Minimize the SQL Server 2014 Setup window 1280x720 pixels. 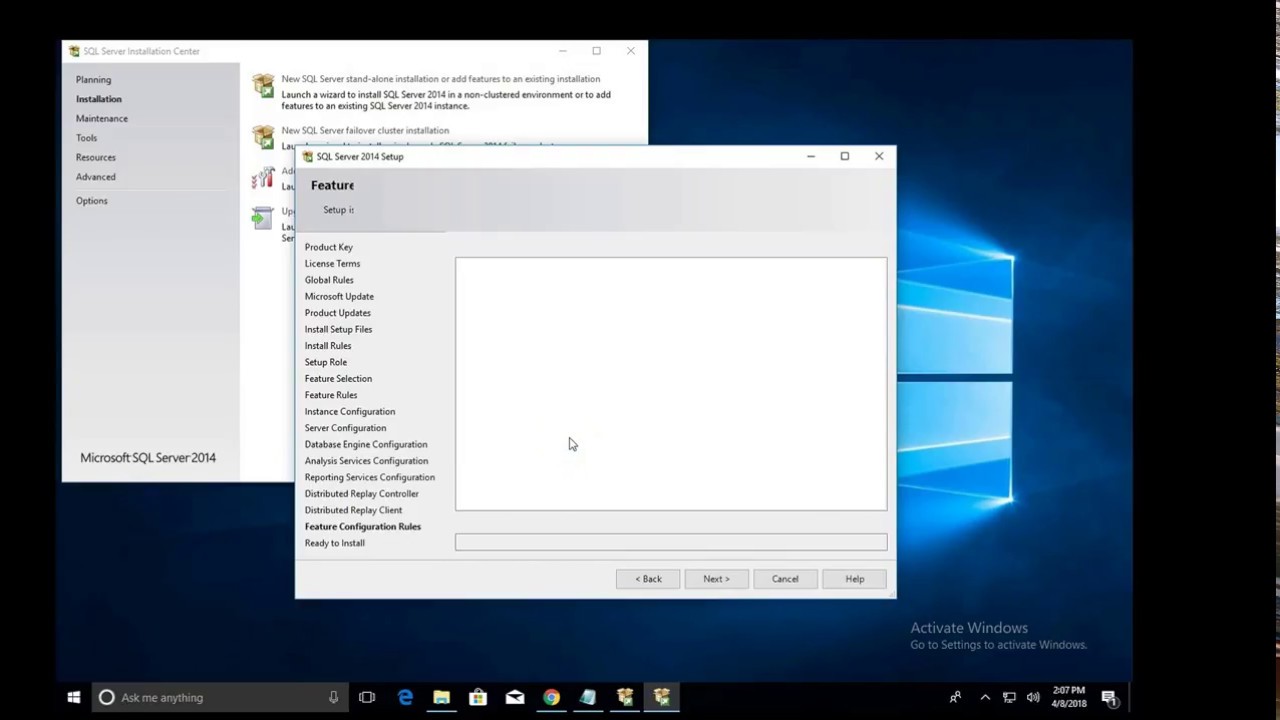[811, 156]
